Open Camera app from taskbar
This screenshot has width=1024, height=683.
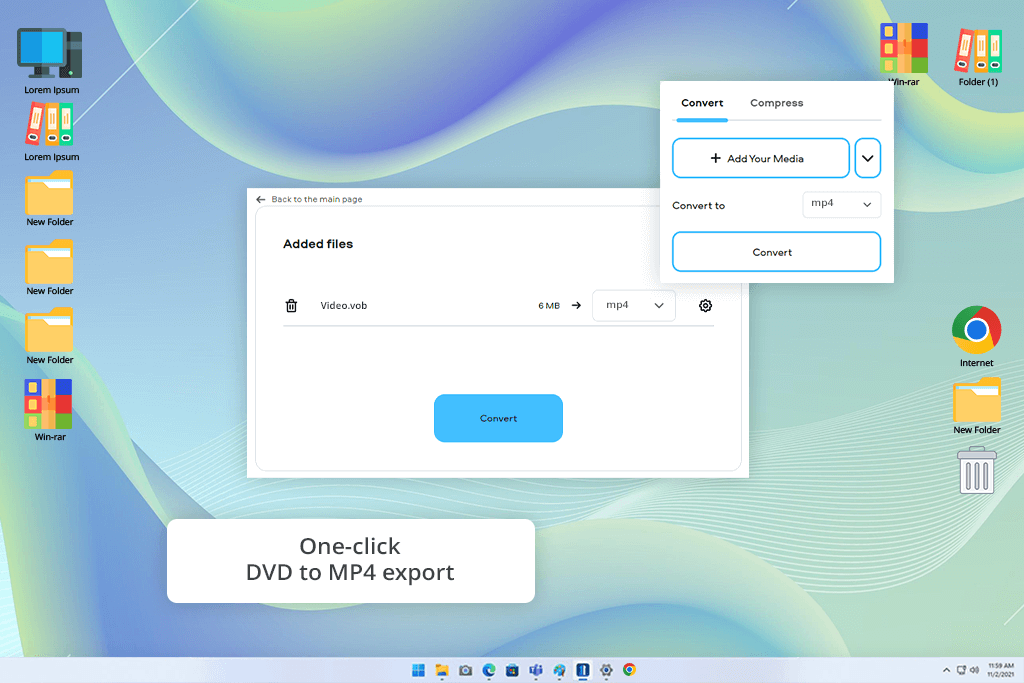pos(466,670)
